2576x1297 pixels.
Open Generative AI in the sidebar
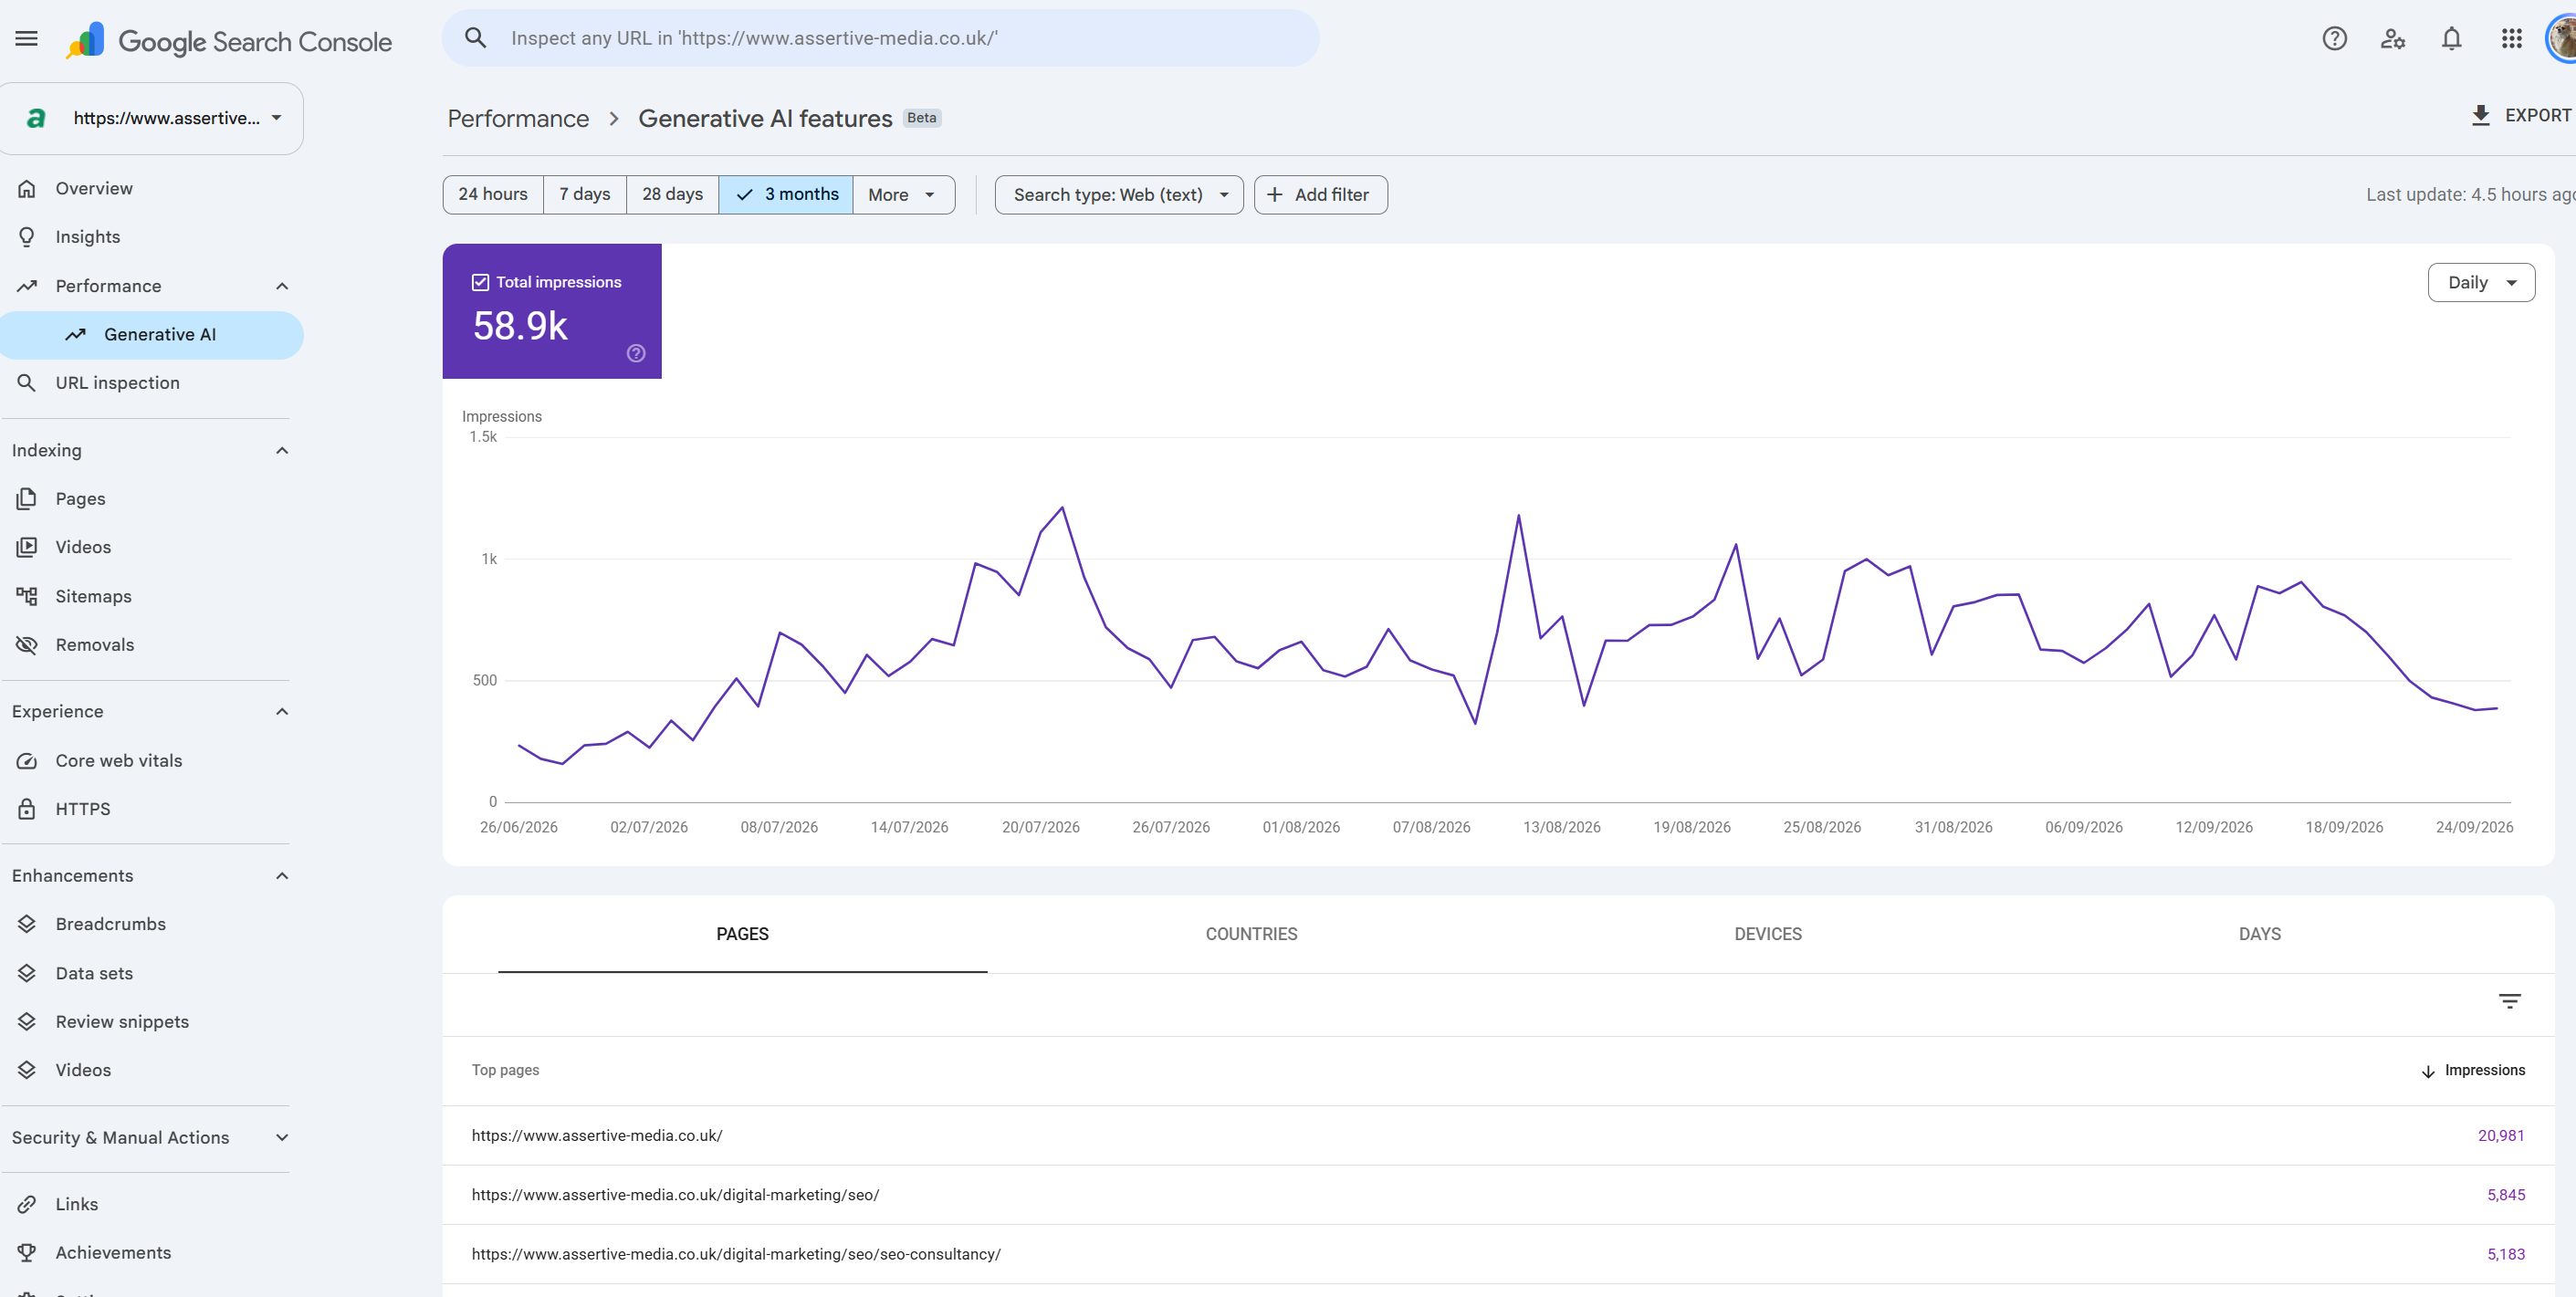point(151,335)
